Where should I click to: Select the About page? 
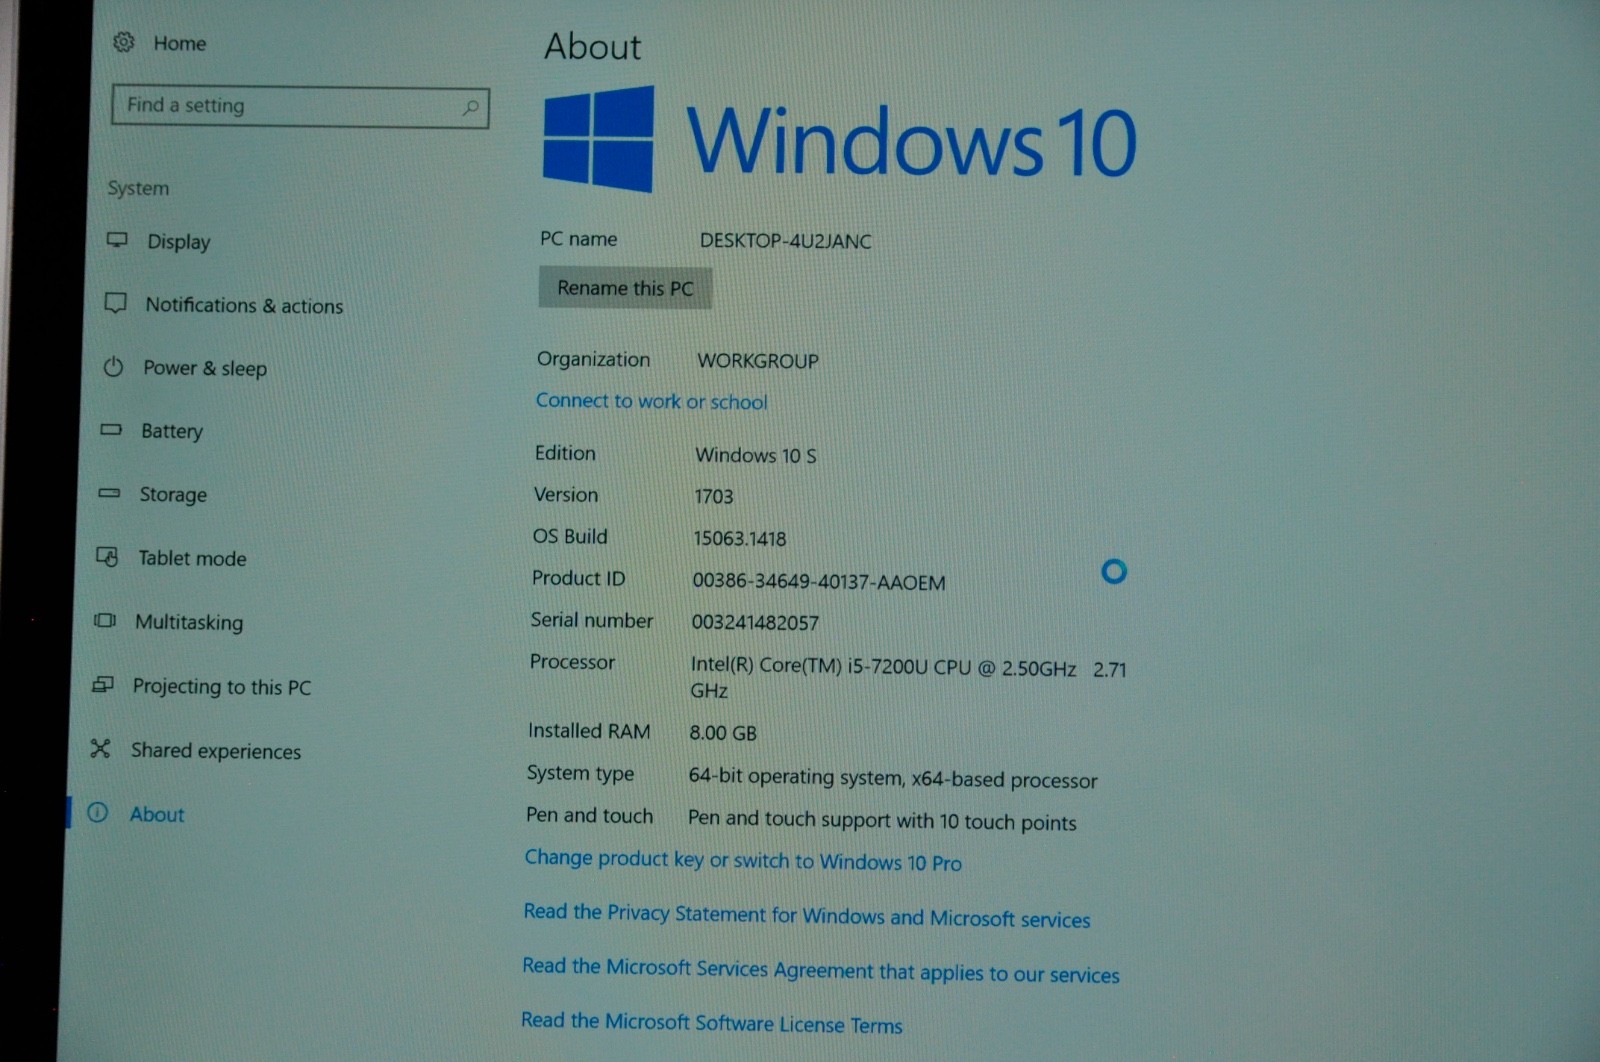click(x=157, y=815)
